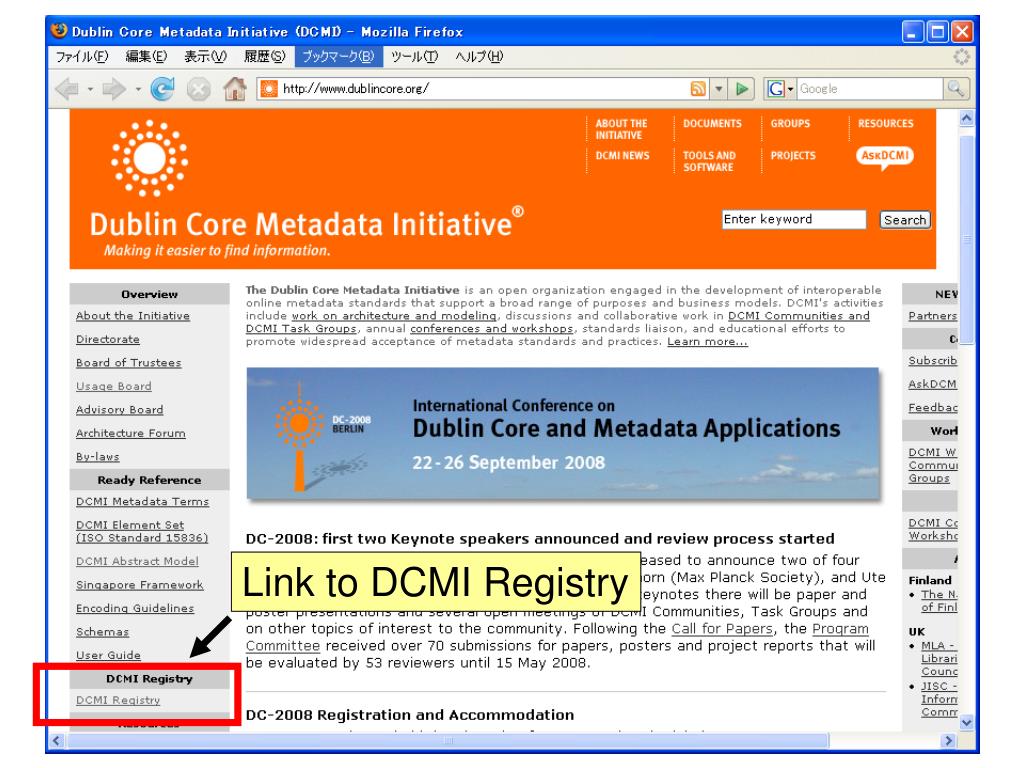Viewport: 1024px width, 768px height.
Task: Click the horizontal scrollbar left arrow
Action: coord(56,741)
